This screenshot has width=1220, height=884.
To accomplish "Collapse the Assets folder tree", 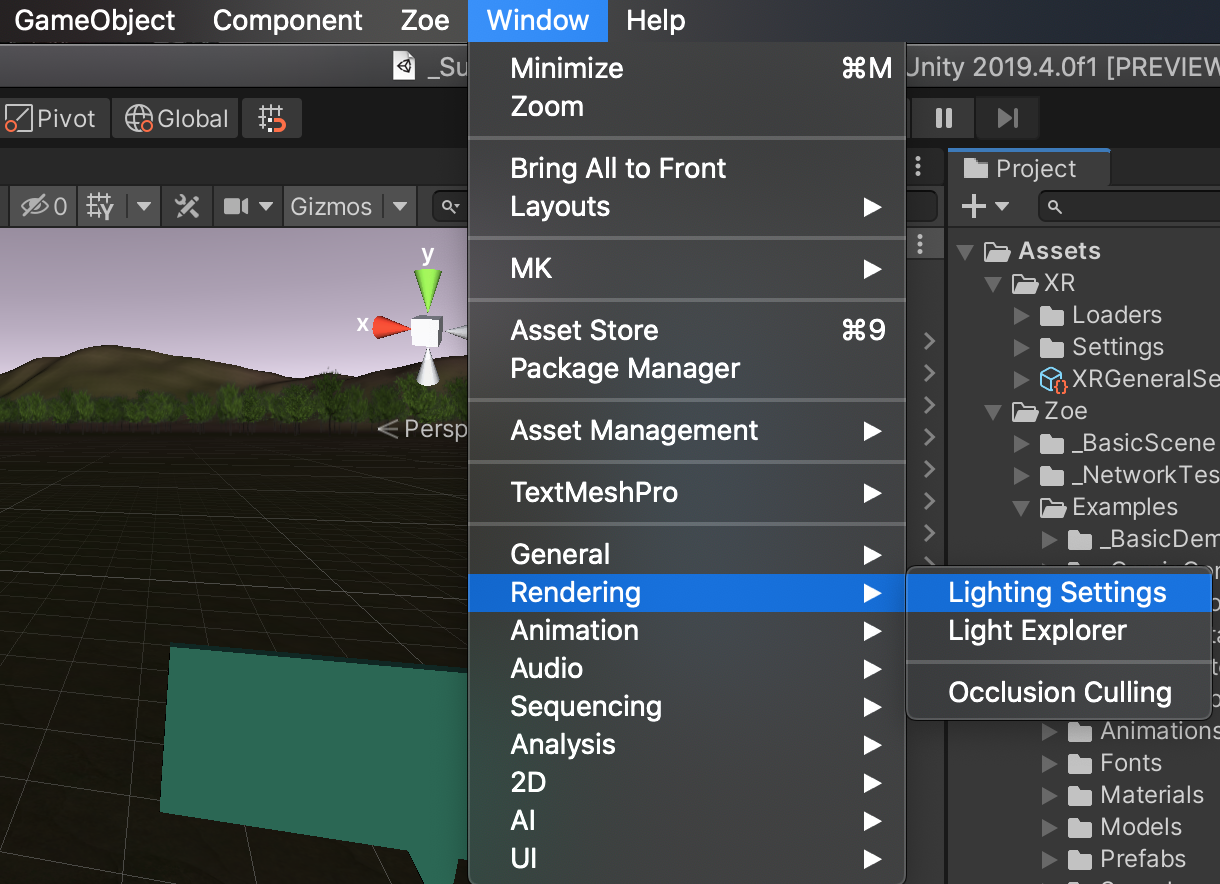I will tap(965, 252).
